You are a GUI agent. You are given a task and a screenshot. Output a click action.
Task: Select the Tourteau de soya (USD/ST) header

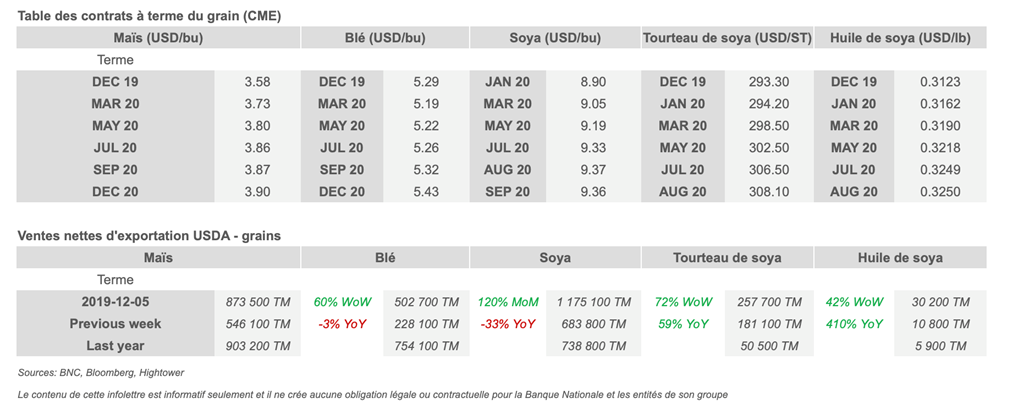[x=726, y=38]
